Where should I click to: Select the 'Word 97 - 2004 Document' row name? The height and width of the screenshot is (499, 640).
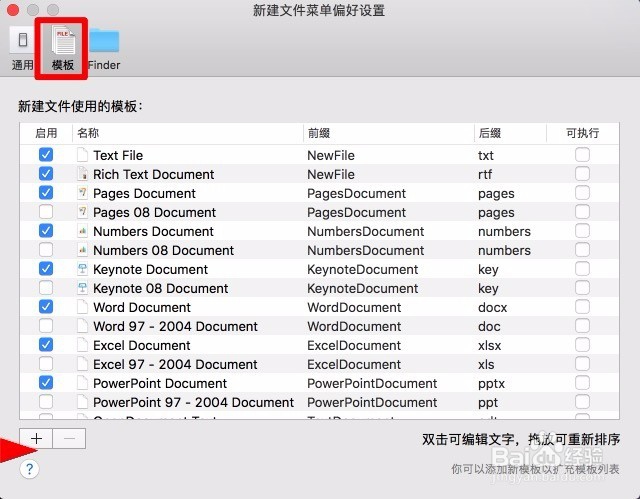pos(176,326)
